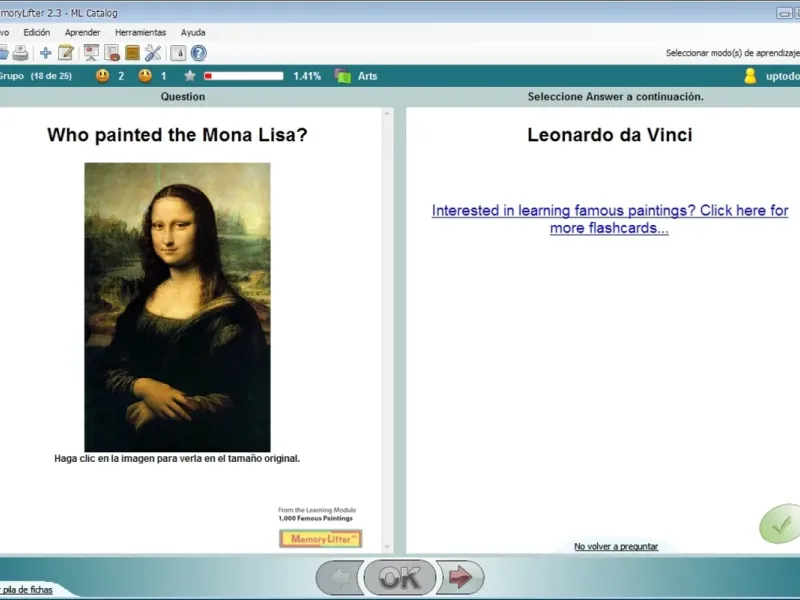Click the candle snooze toolbar icon
Screen dimensions: 800x600
pyautogui.click(x=178, y=53)
